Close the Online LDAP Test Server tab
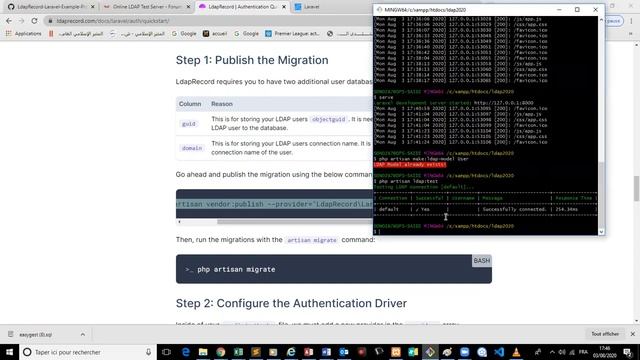Viewport: 640px width, 360px height. [x=188, y=7]
